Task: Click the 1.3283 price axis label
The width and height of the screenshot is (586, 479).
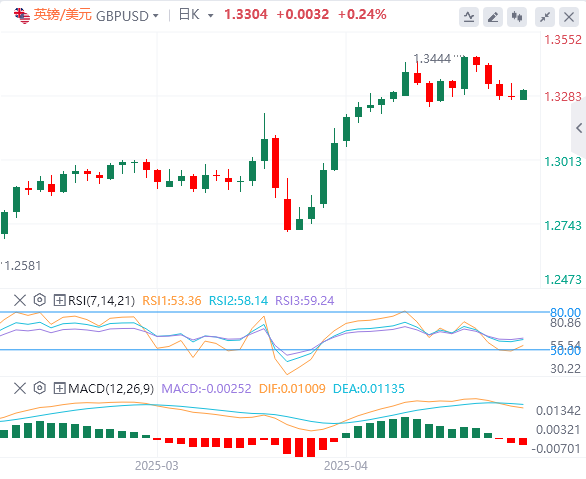Action: (563, 97)
